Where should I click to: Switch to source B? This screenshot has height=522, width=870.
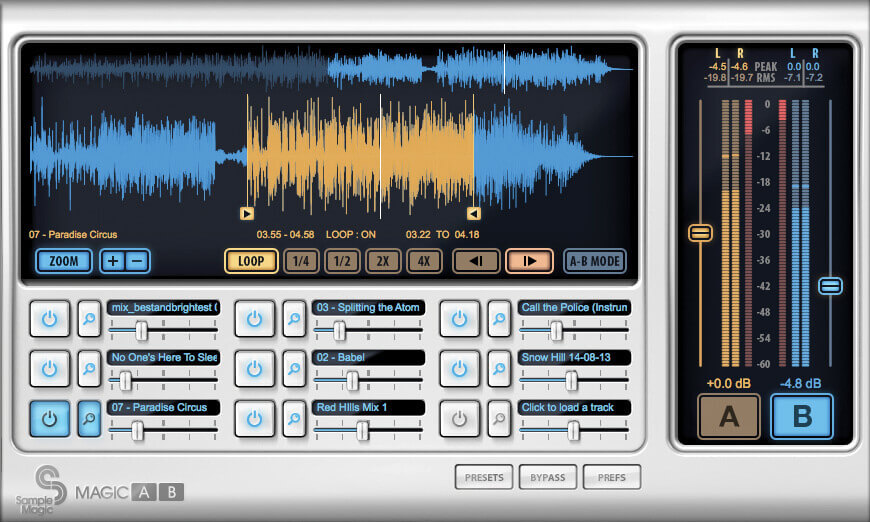(802, 417)
